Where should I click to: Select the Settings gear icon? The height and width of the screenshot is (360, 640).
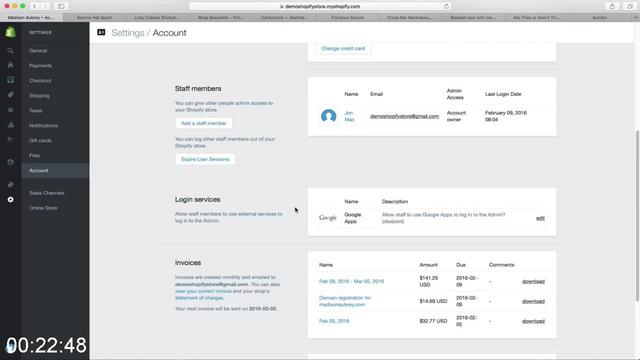[x=10, y=200]
